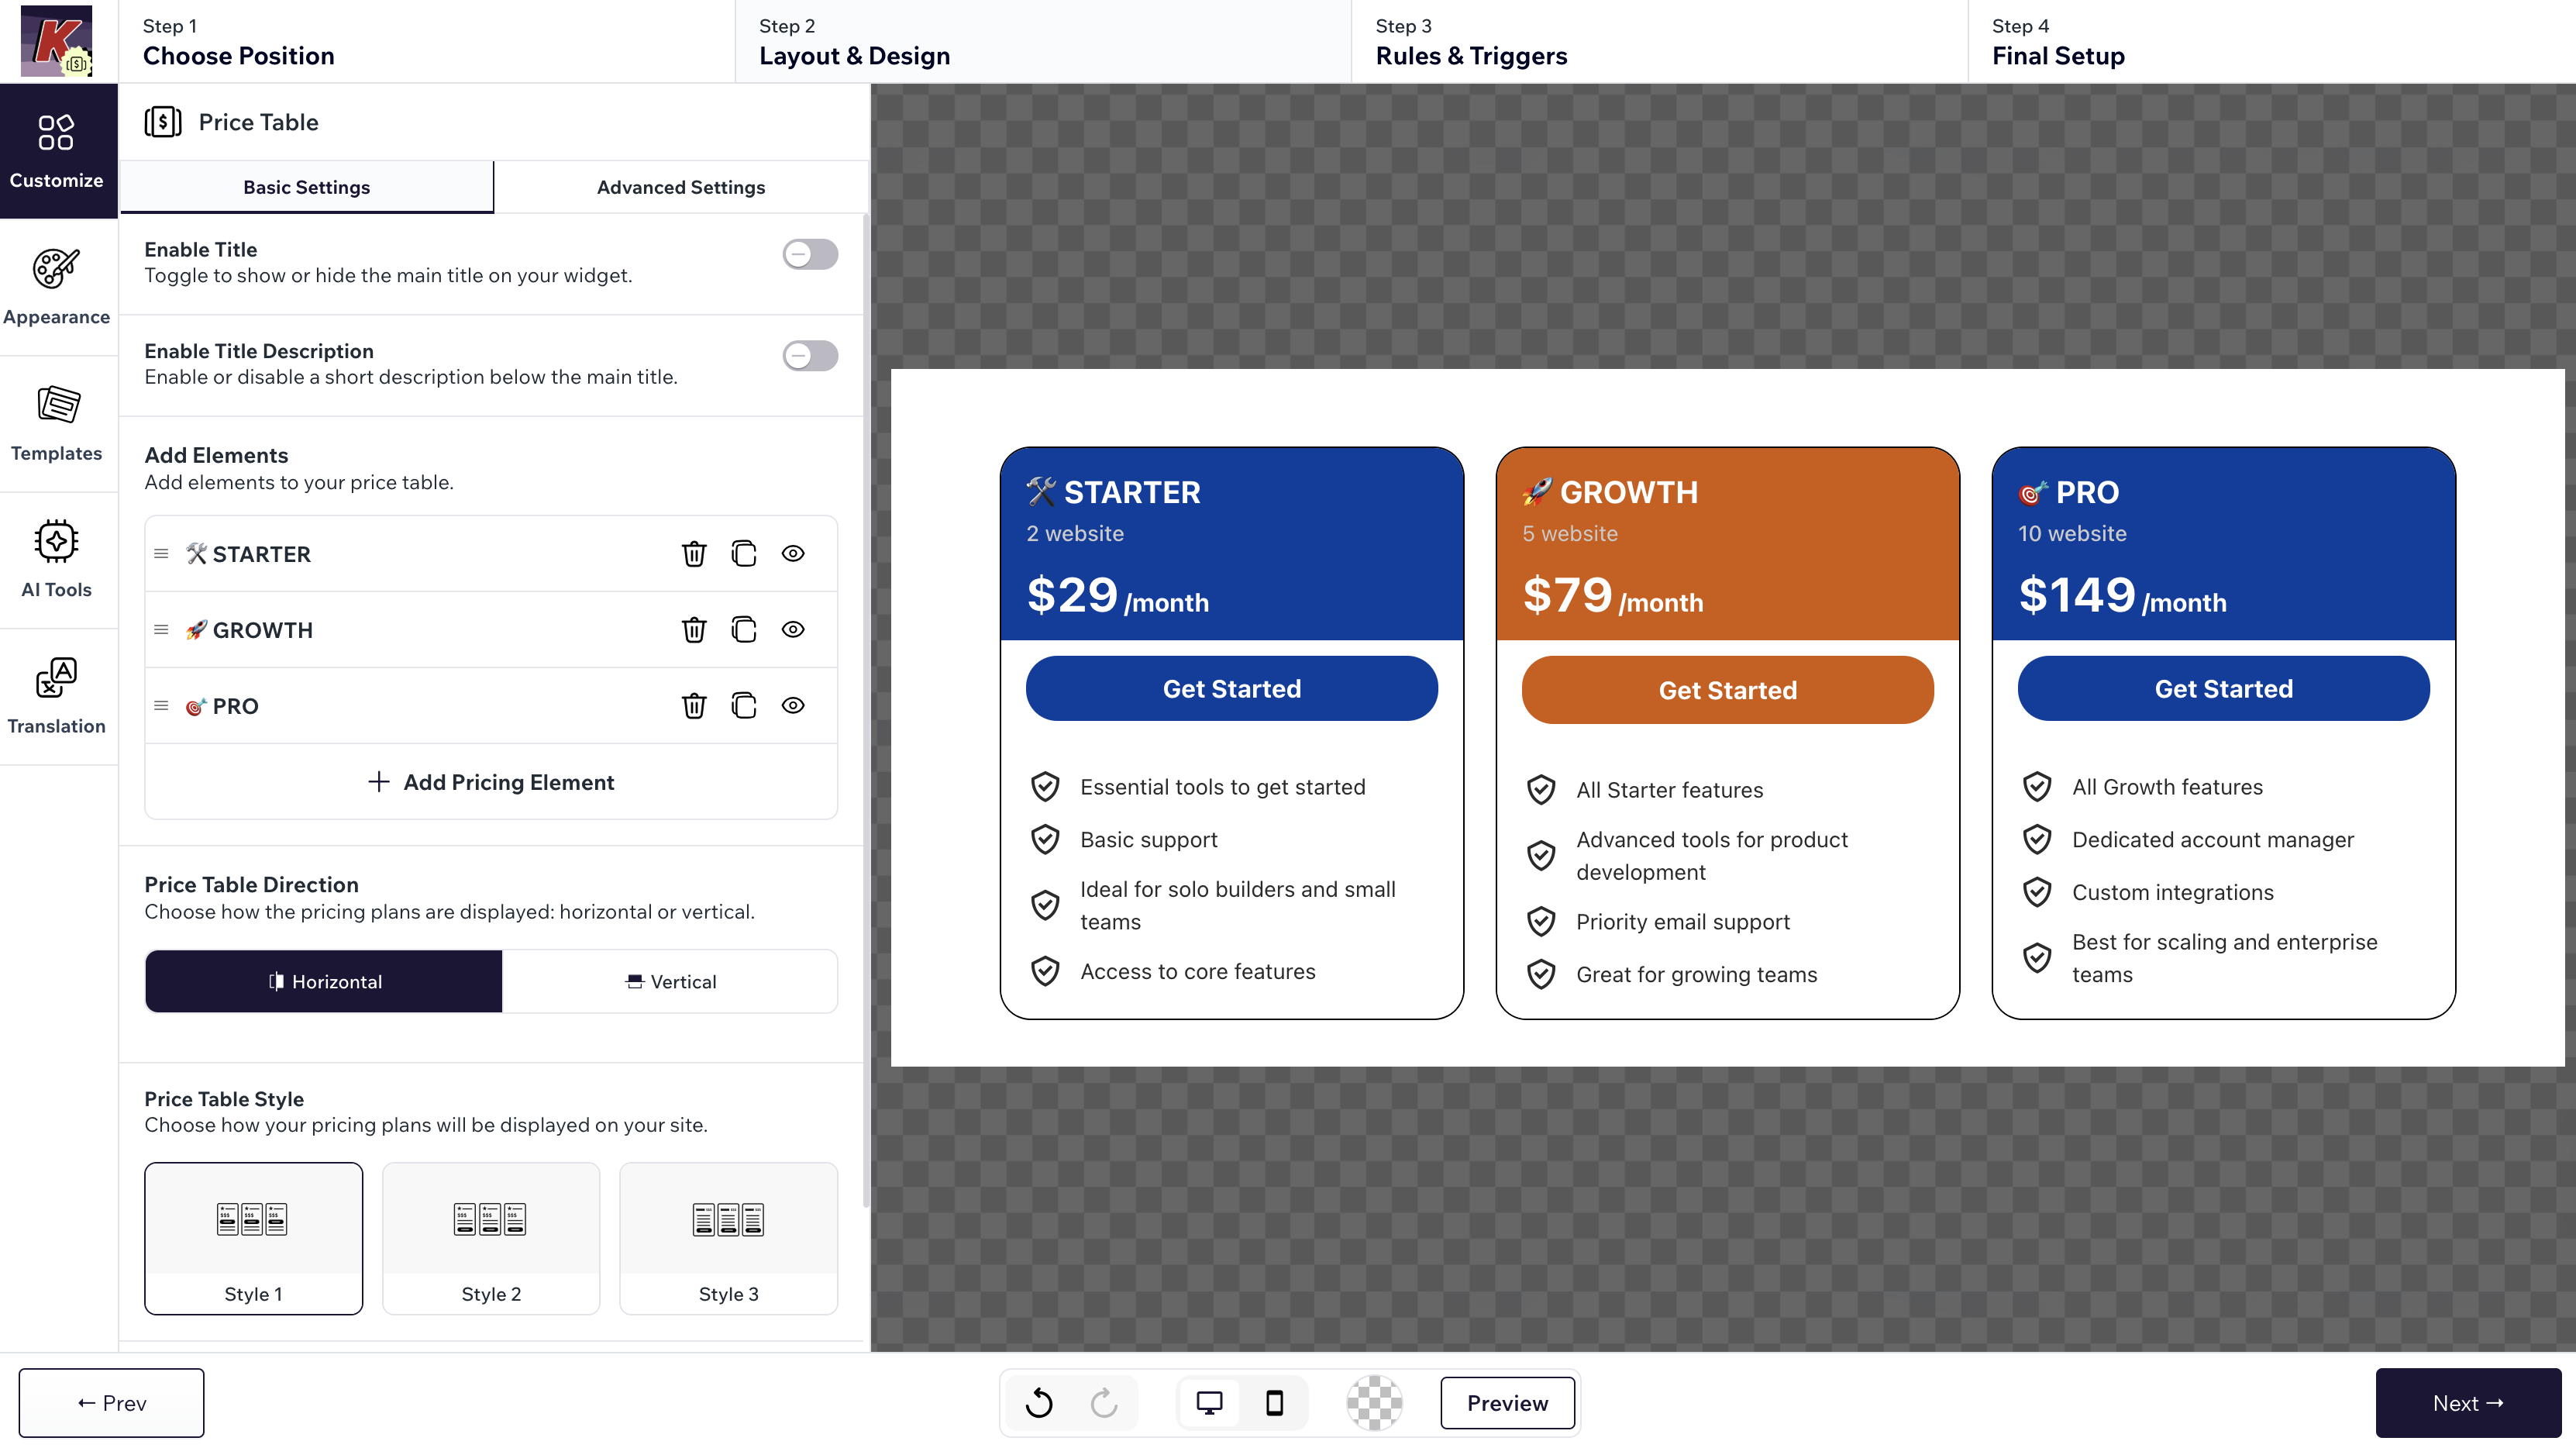Click the STARTER element drag handle

161,553
